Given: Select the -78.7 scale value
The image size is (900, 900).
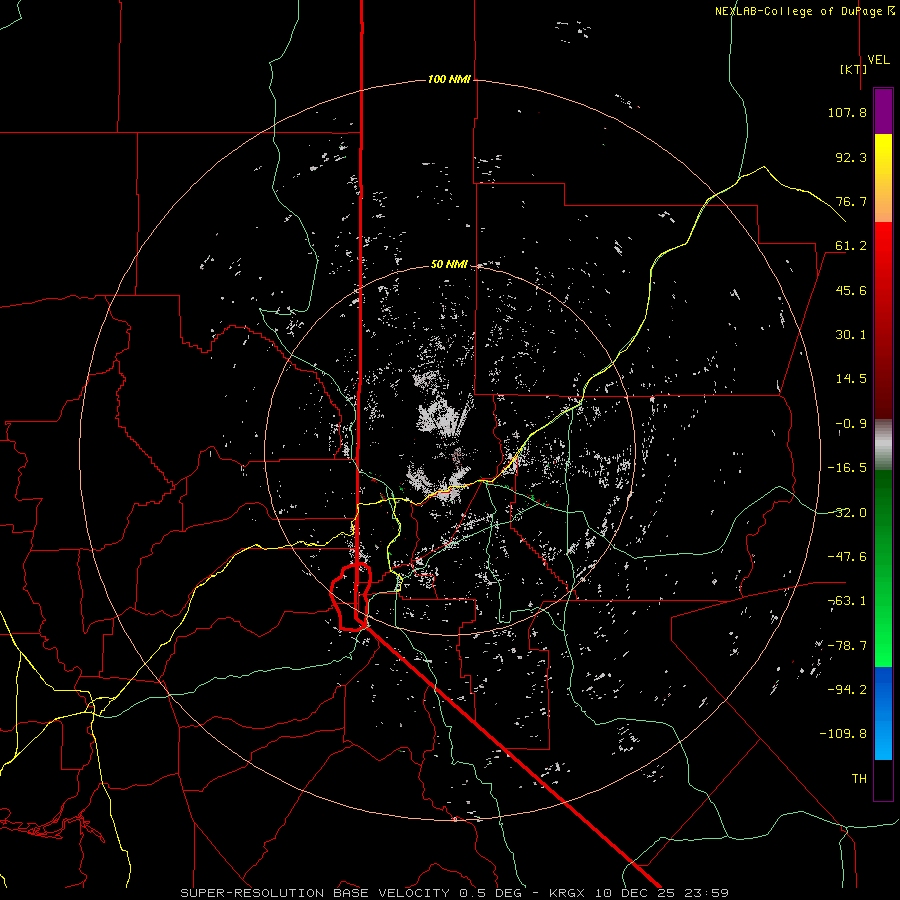Looking at the screenshot, I should coord(847,646).
